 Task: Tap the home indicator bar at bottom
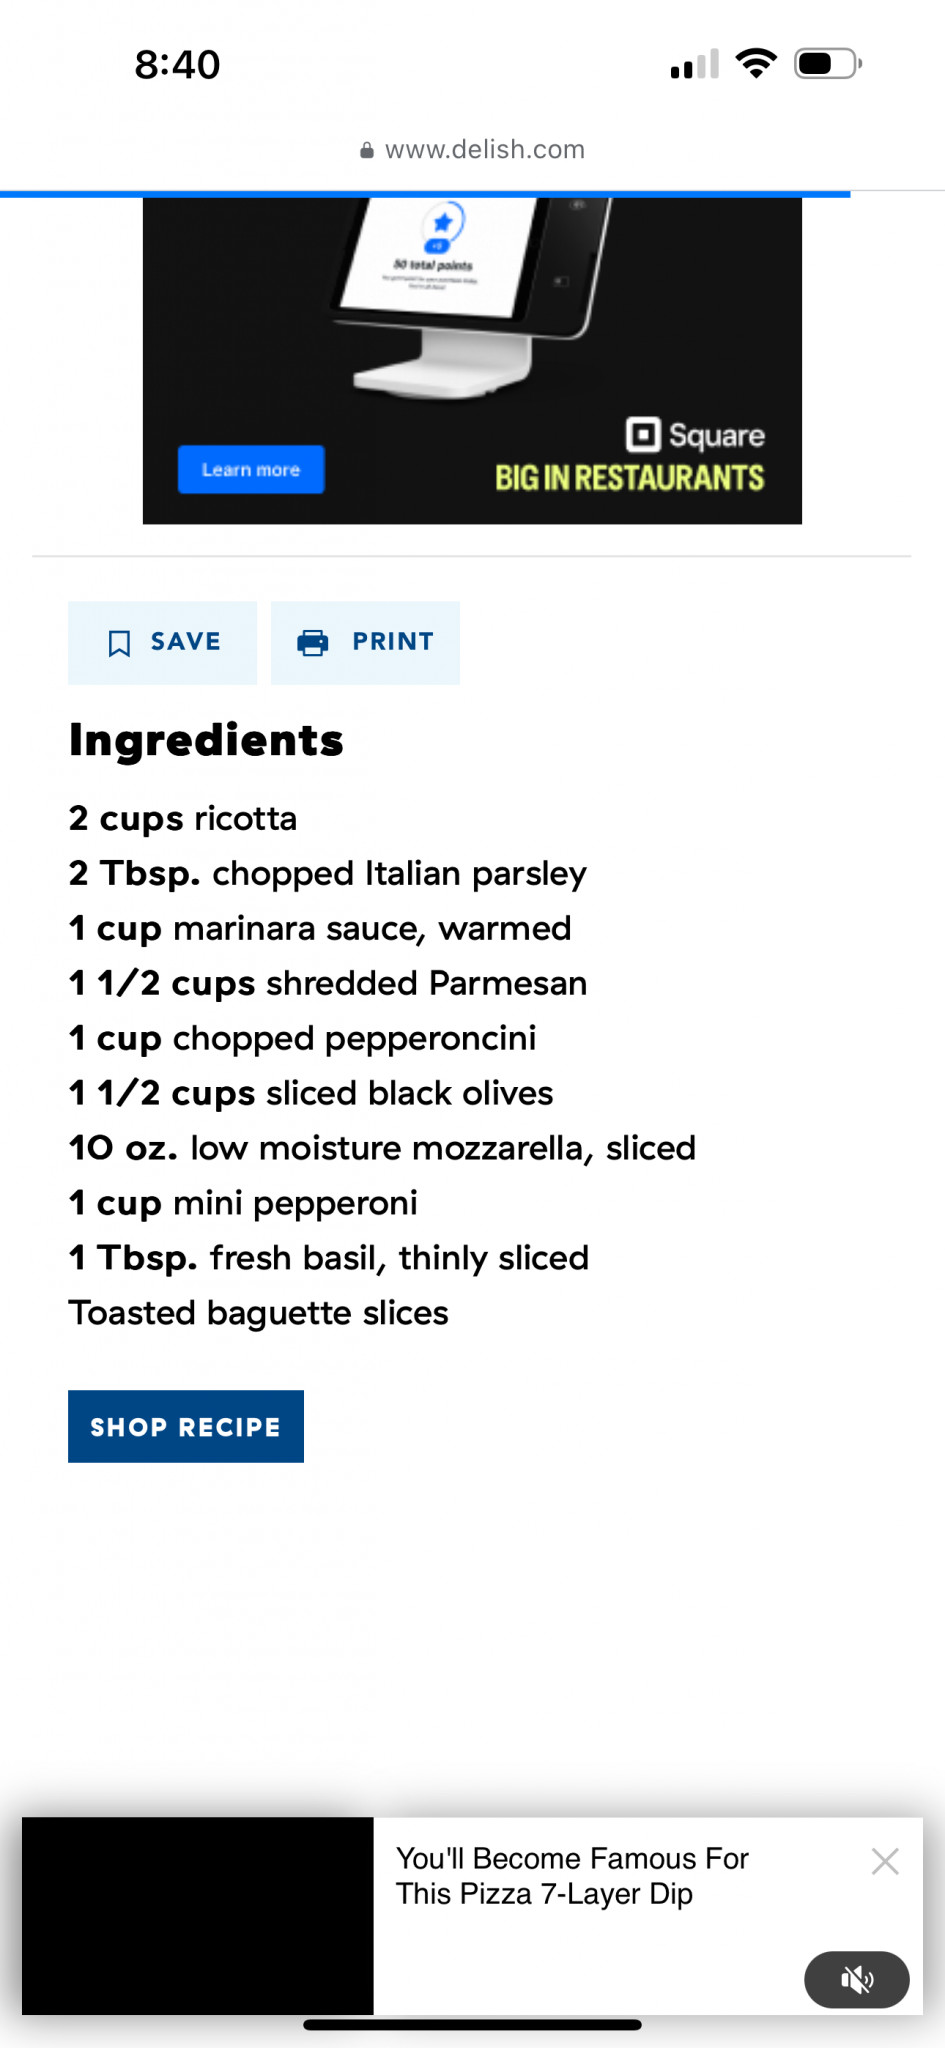(x=472, y=2025)
